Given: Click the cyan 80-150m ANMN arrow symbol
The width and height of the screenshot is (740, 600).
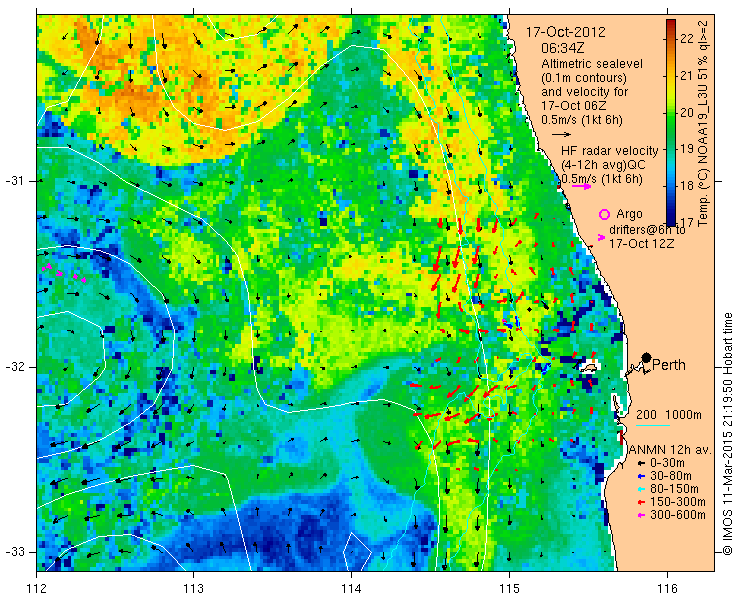Looking at the screenshot, I should pyautogui.click(x=640, y=489).
